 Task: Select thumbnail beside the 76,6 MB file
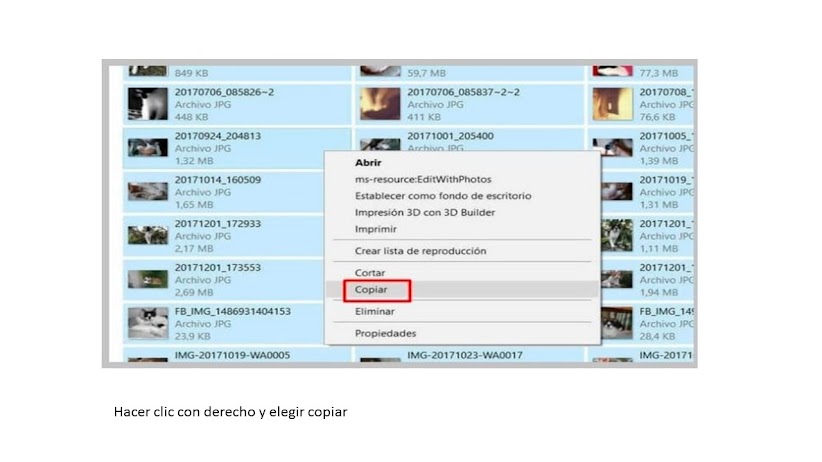[612, 104]
